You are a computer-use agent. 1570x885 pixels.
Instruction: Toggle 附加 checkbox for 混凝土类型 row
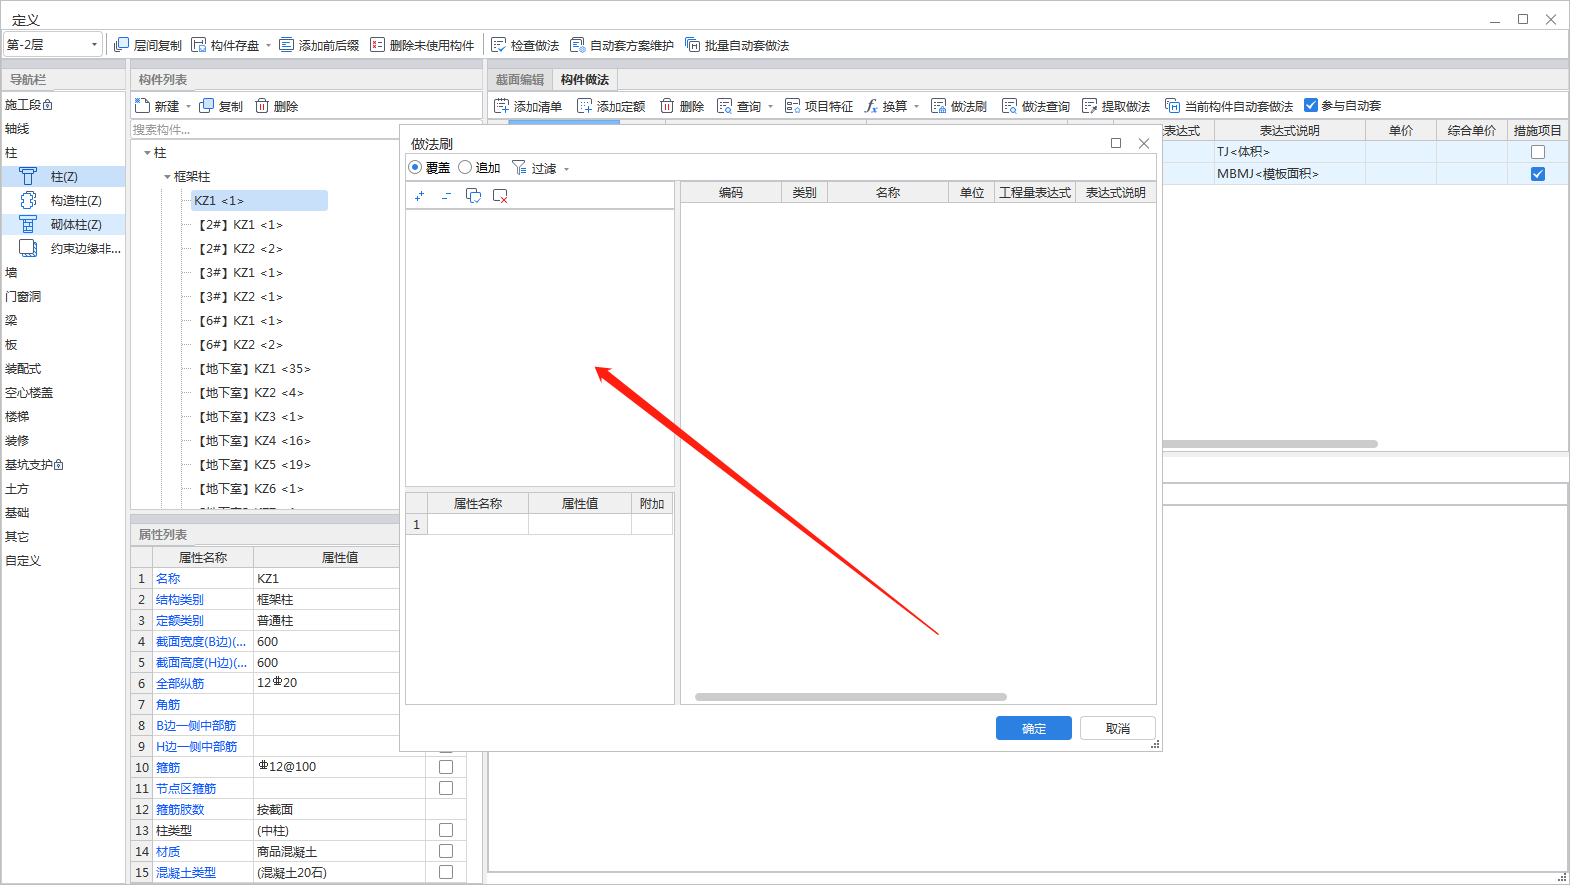(x=446, y=872)
